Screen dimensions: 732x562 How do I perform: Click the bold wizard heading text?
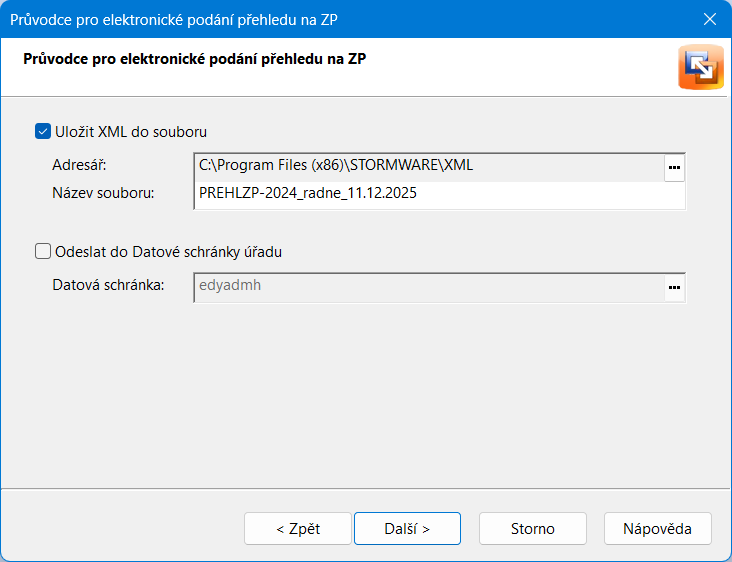[x=194, y=59]
